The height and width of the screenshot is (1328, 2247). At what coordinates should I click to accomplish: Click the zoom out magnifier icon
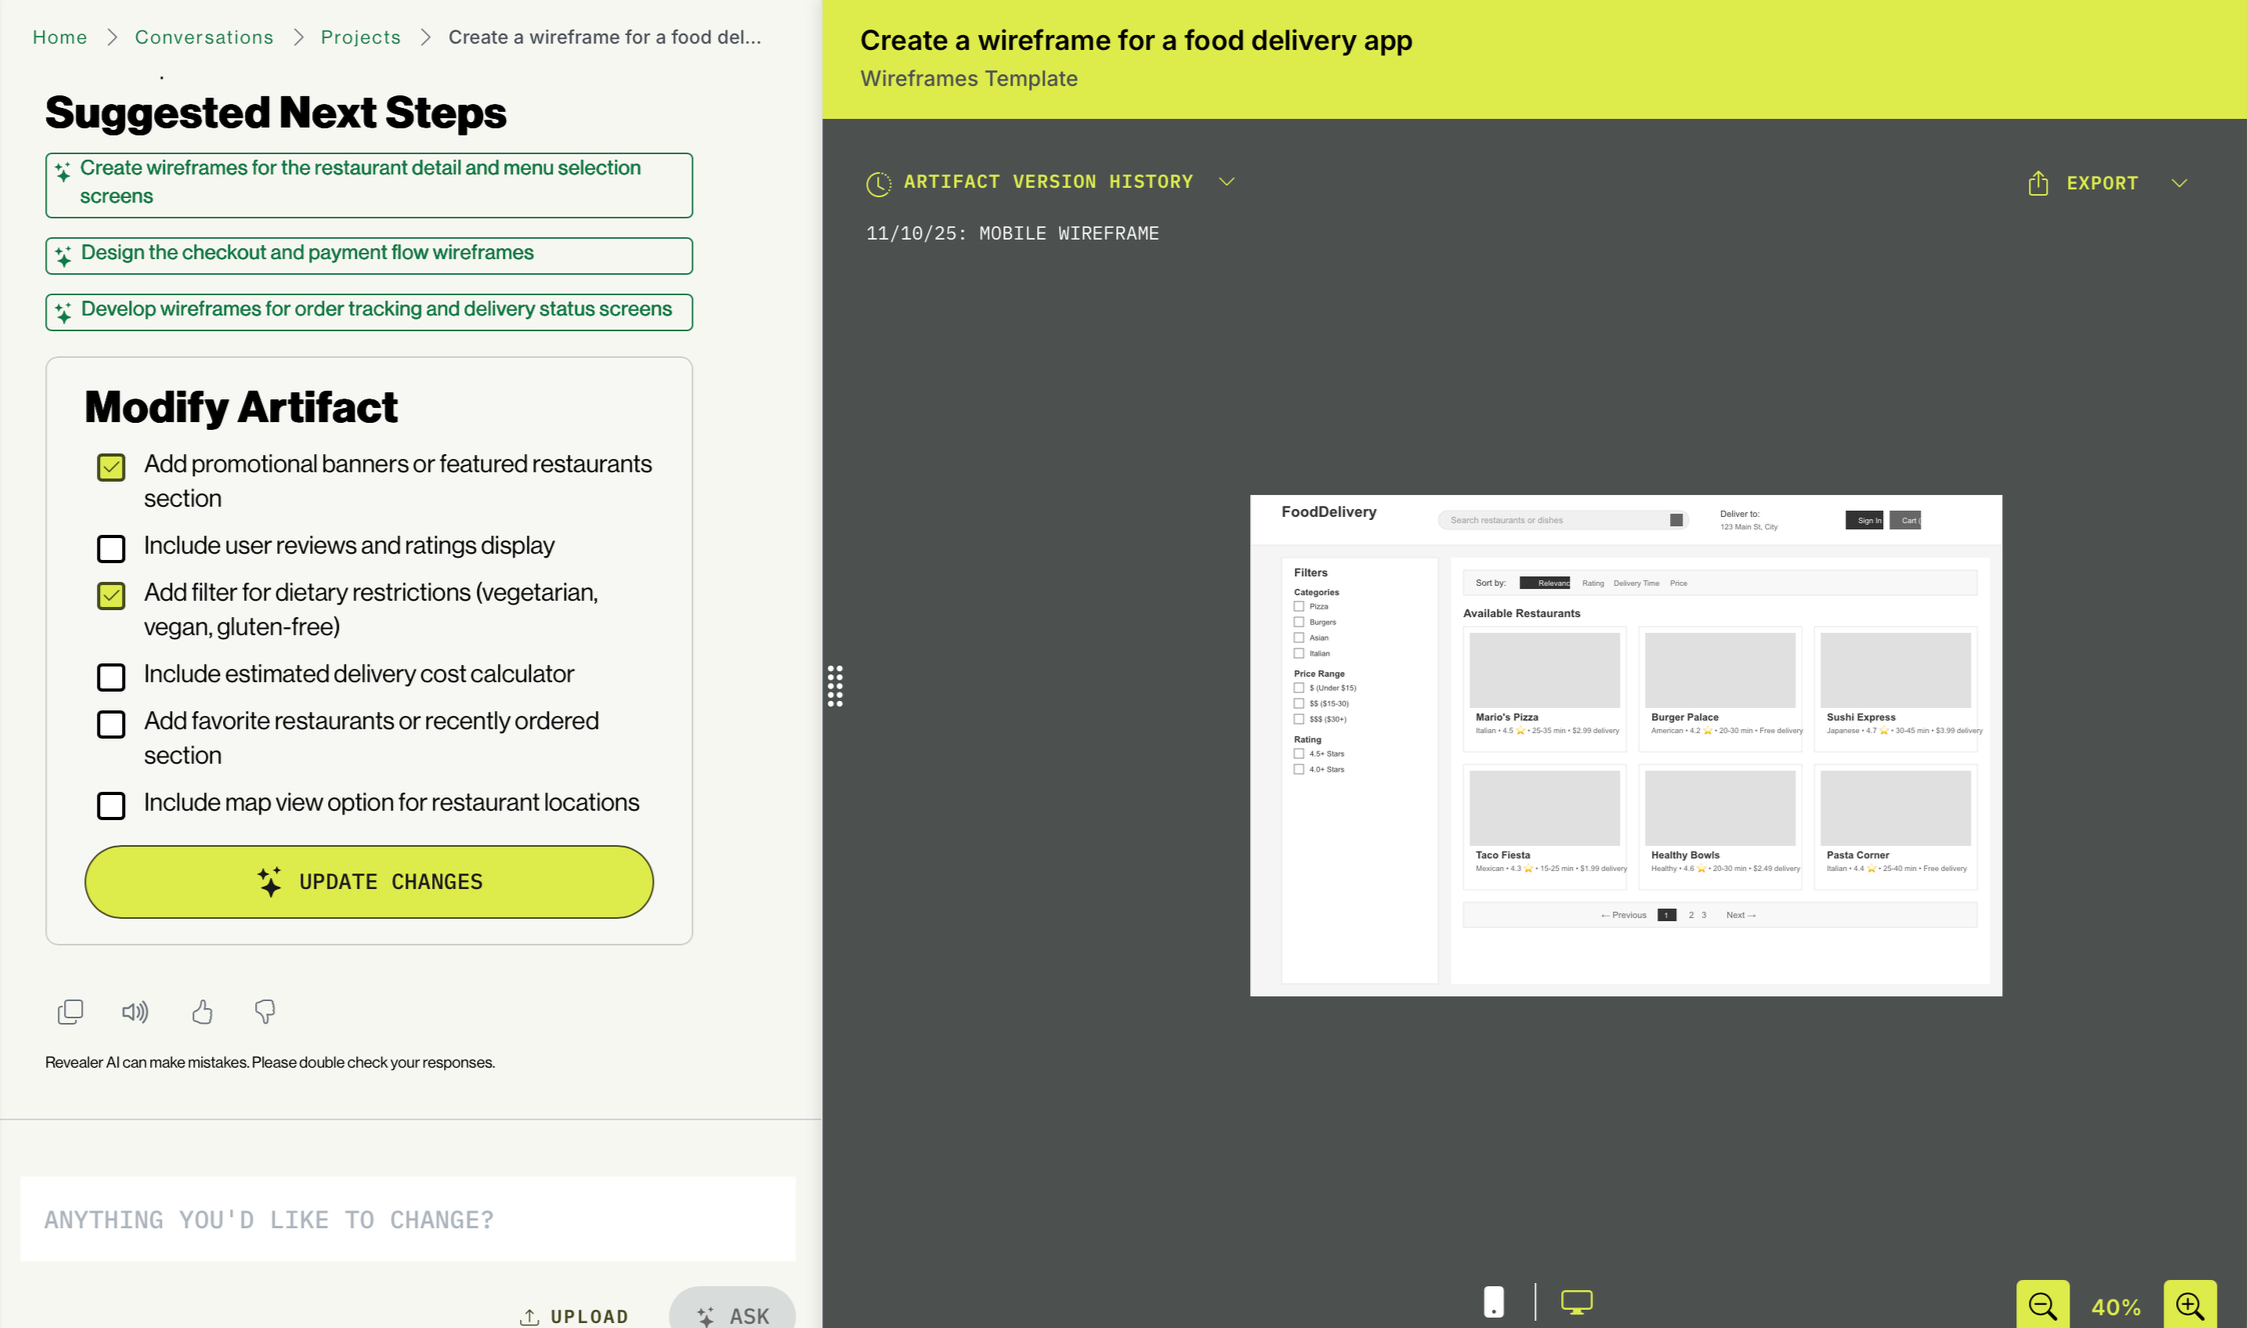click(2042, 1305)
